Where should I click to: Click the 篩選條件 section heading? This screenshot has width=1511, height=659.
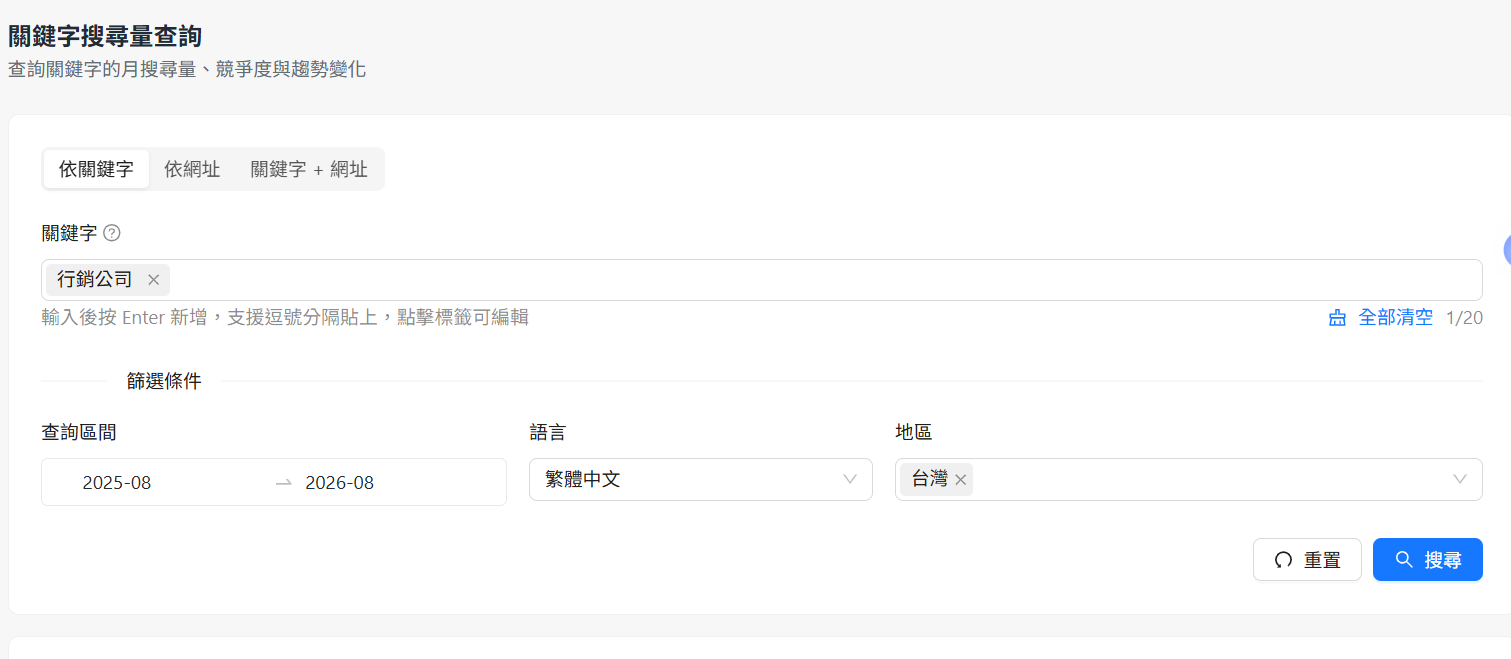point(164,381)
